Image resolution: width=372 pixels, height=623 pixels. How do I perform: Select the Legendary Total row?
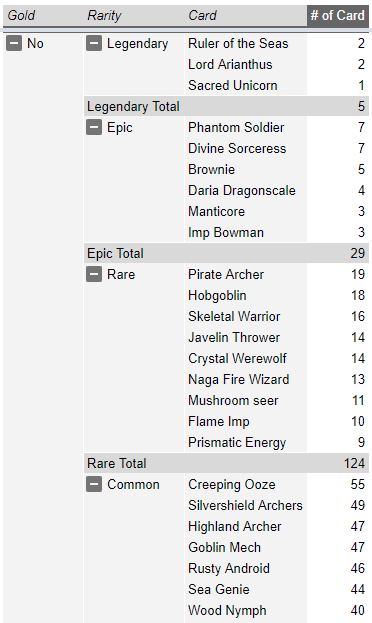(x=226, y=106)
